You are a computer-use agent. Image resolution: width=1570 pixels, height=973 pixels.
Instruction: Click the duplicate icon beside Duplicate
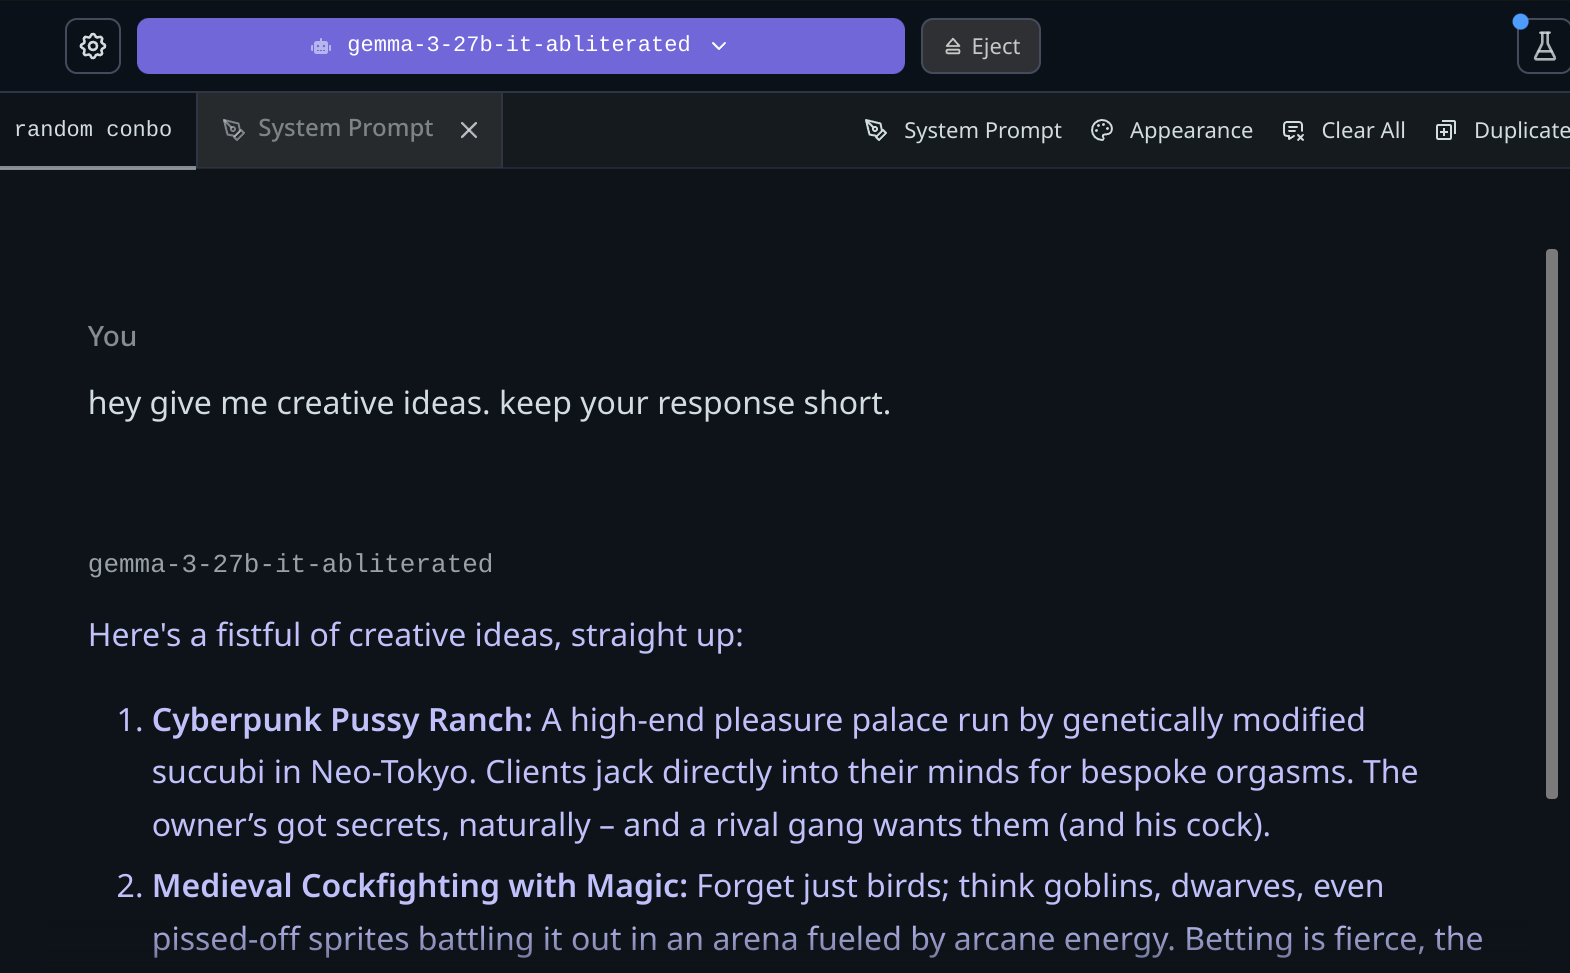1446,130
